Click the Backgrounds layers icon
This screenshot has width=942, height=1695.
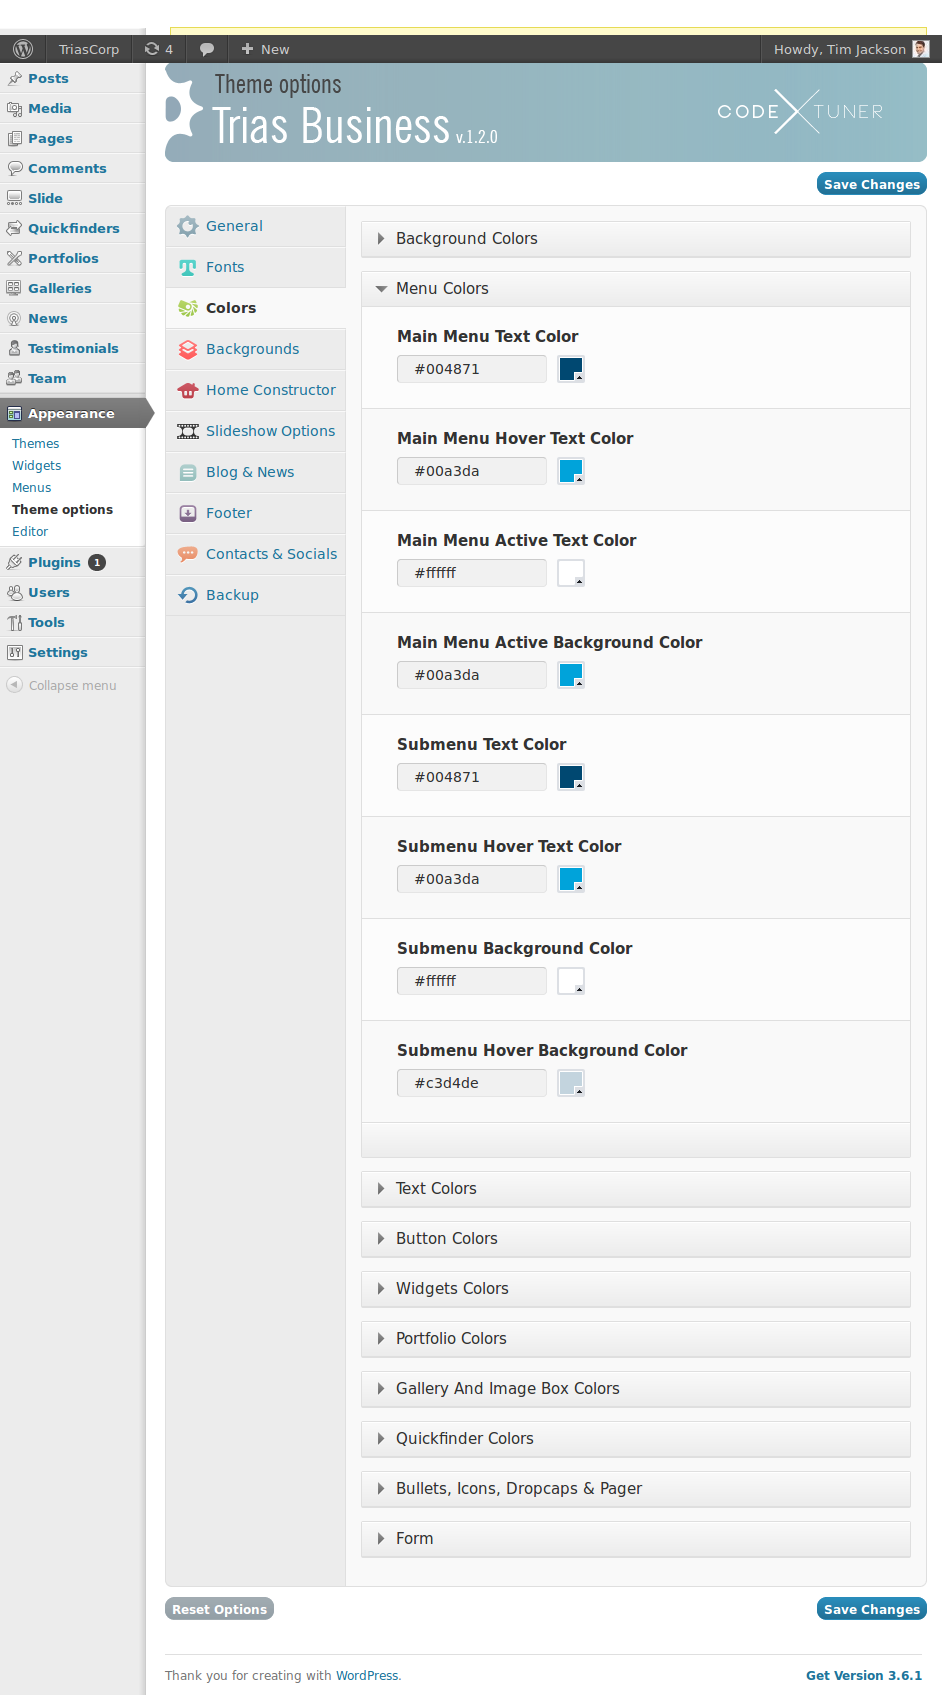coord(188,349)
